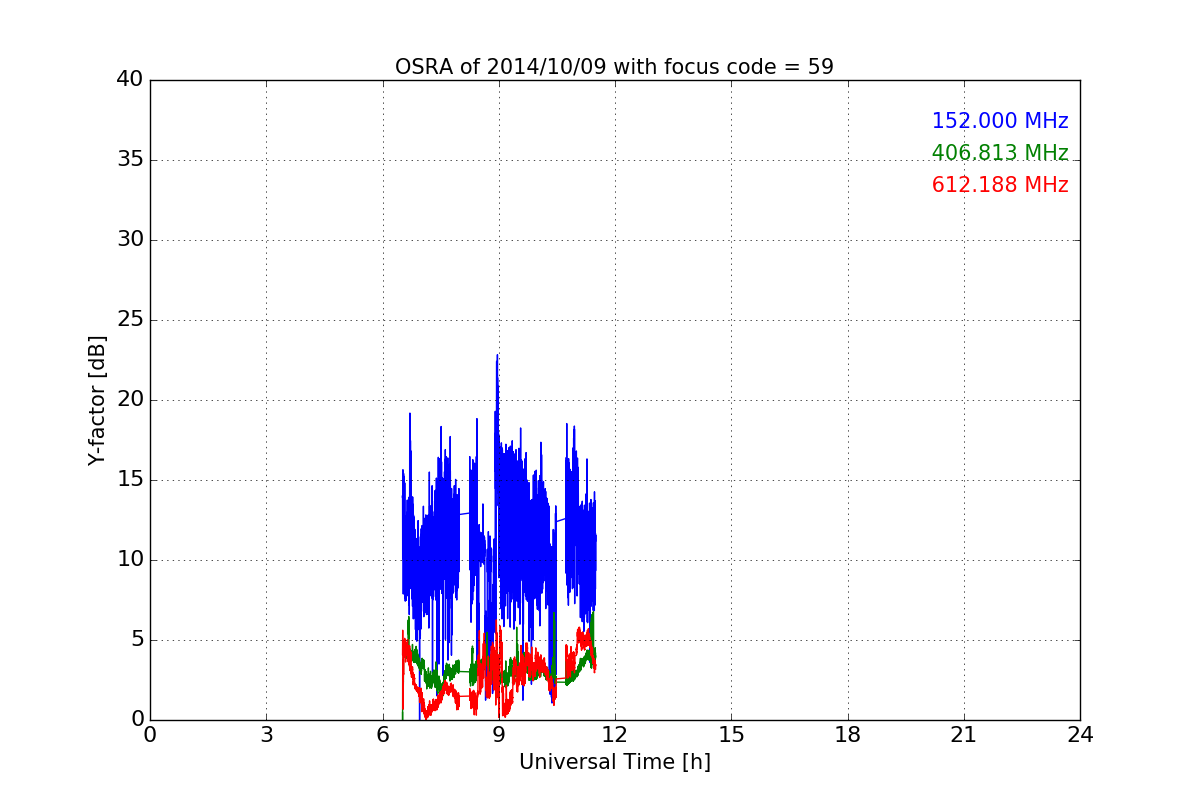Image resolution: width=1200 pixels, height=800 pixels.
Task: Click the y-axis tick label 40
Action: [130, 80]
